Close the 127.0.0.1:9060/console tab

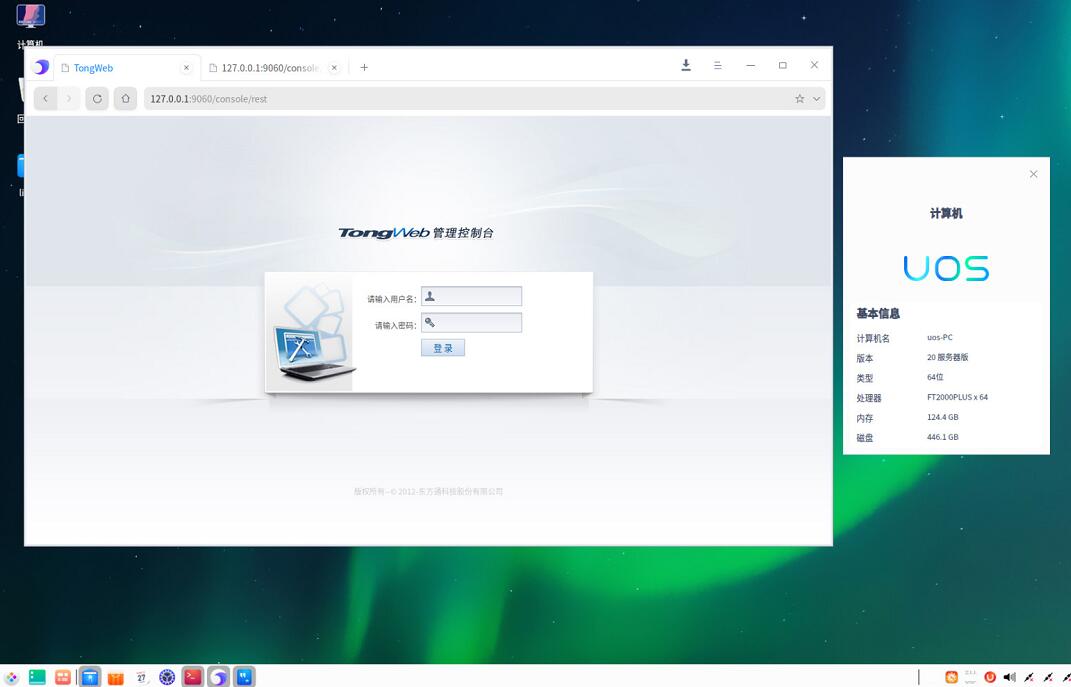(334, 68)
